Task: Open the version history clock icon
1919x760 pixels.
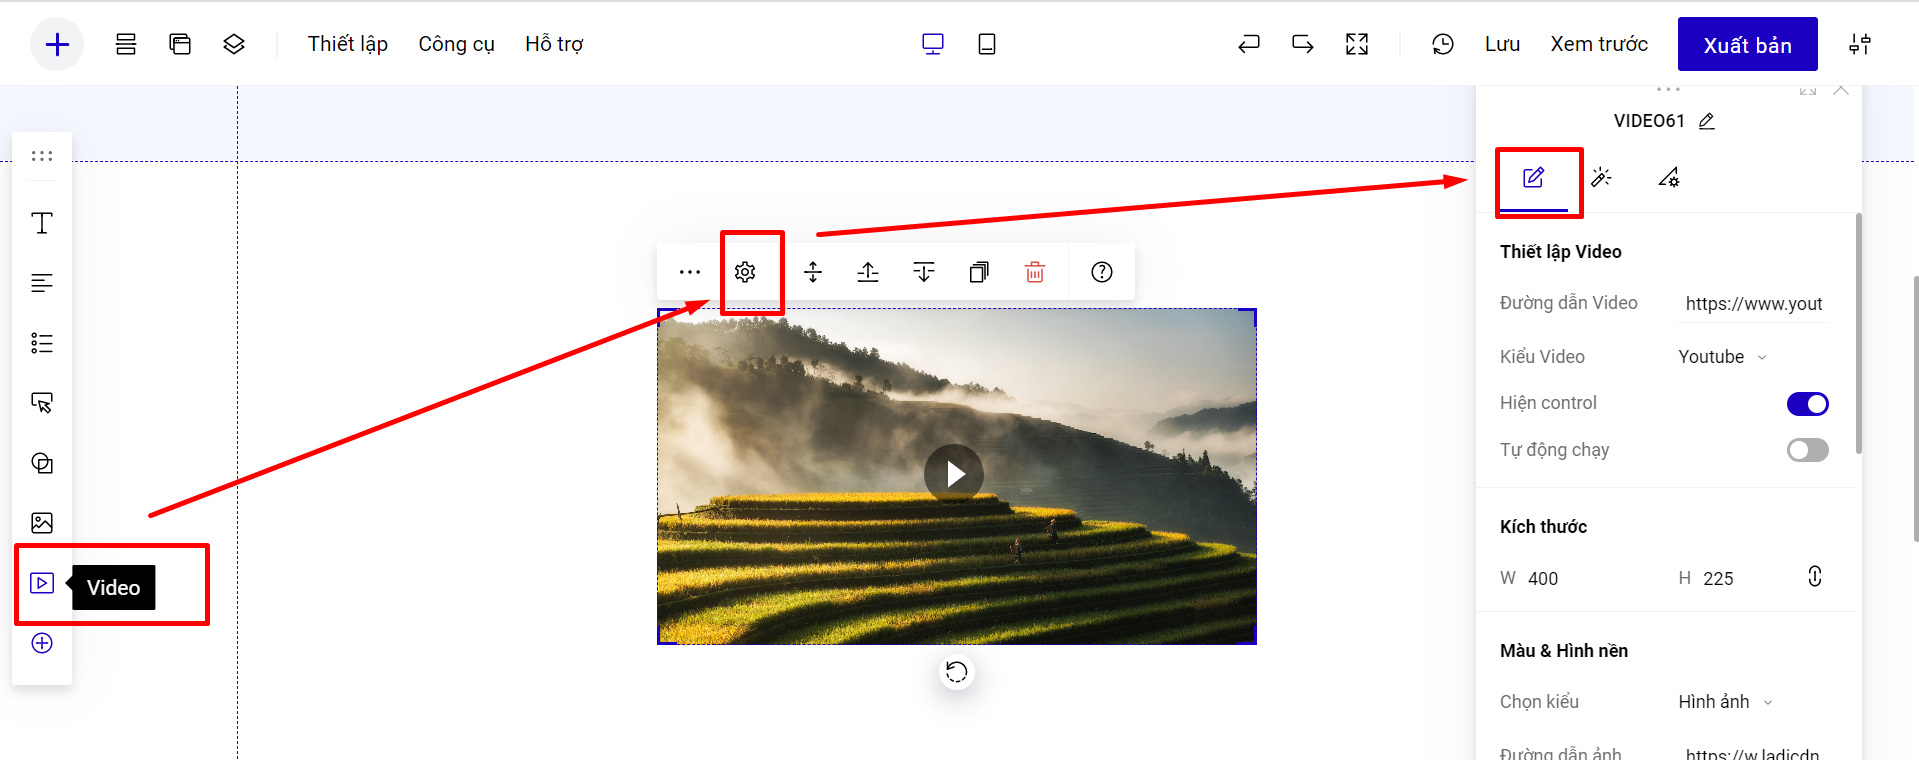Action: 1442,44
